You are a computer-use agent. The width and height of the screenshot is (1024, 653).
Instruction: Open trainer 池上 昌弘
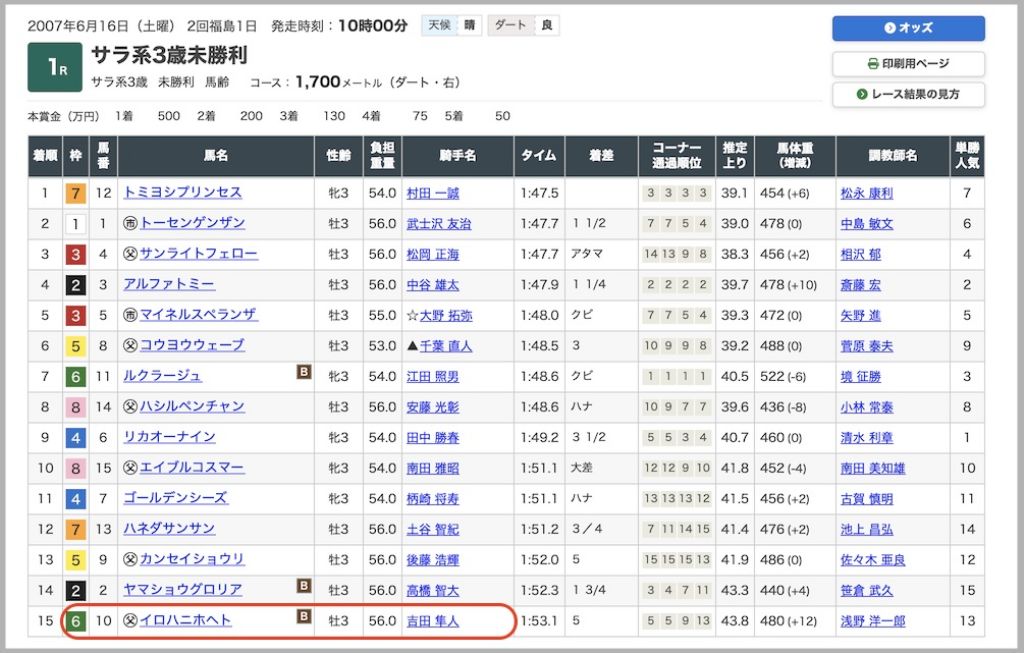point(867,530)
